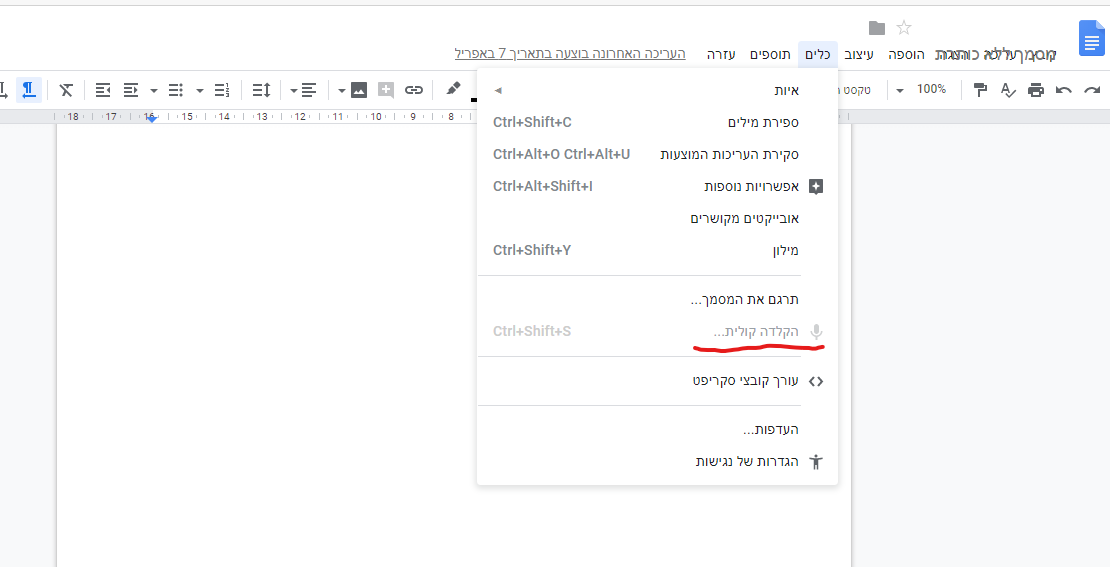Viewport: 1110px width, 567px height.
Task: Click the curved arrow pointing left in toolbar
Action: (x=1064, y=90)
